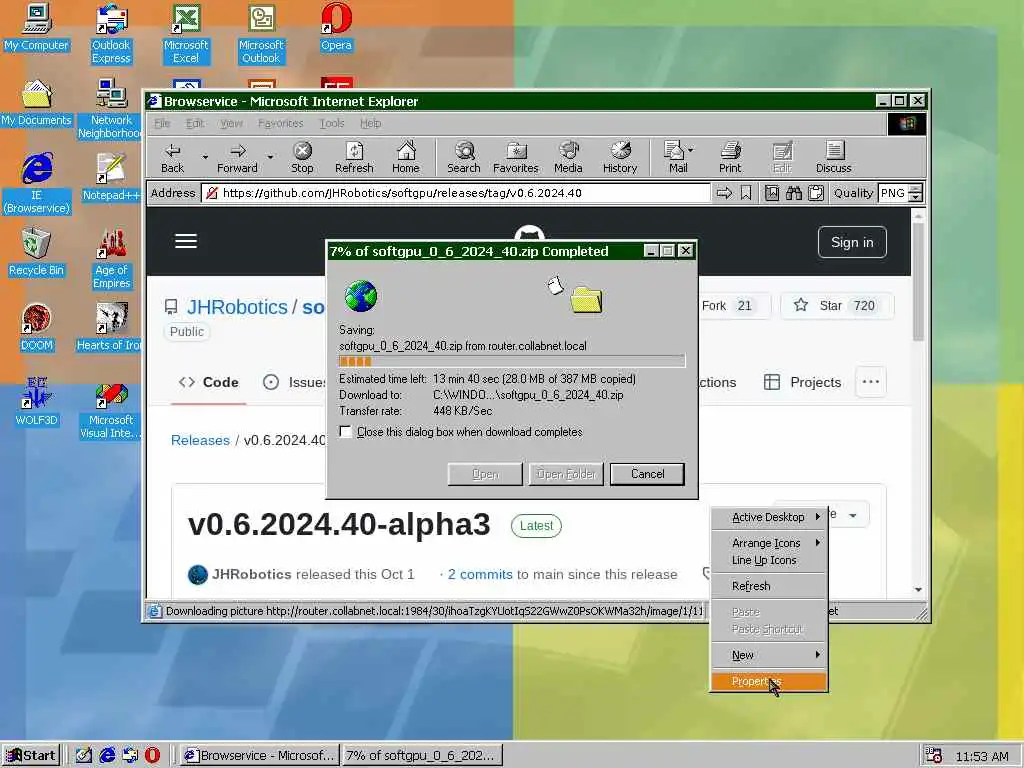Click the Go arrow next to address bar

pyautogui.click(x=724, y=193)
